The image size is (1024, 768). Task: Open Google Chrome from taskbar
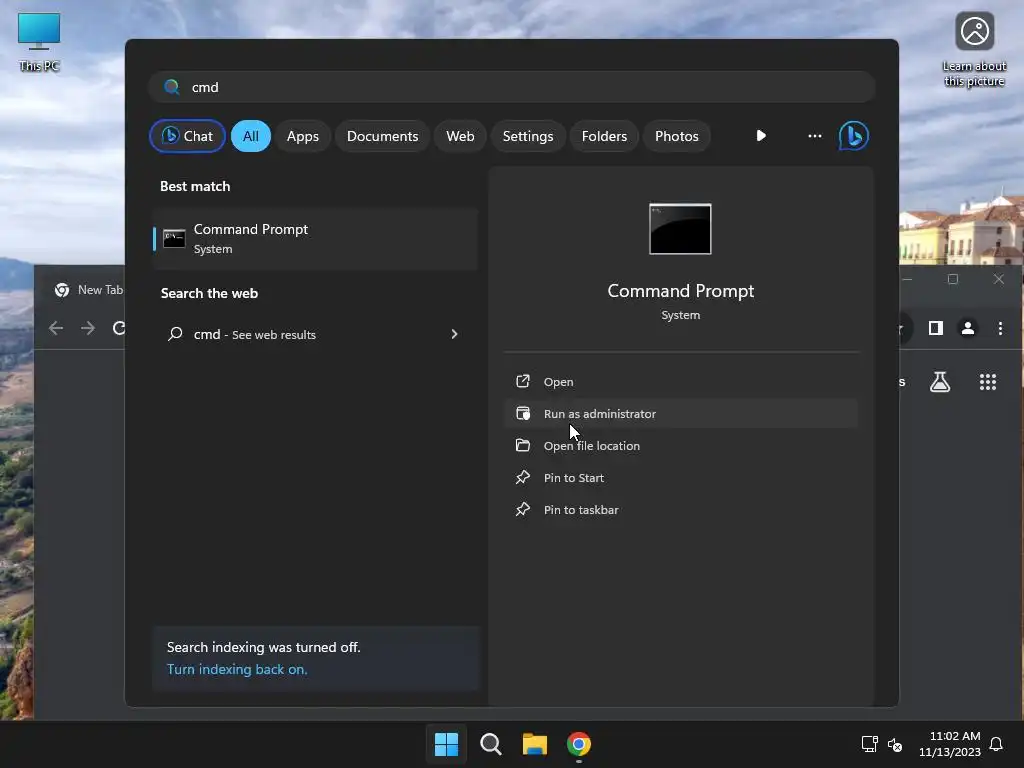[x=579, y=744]
